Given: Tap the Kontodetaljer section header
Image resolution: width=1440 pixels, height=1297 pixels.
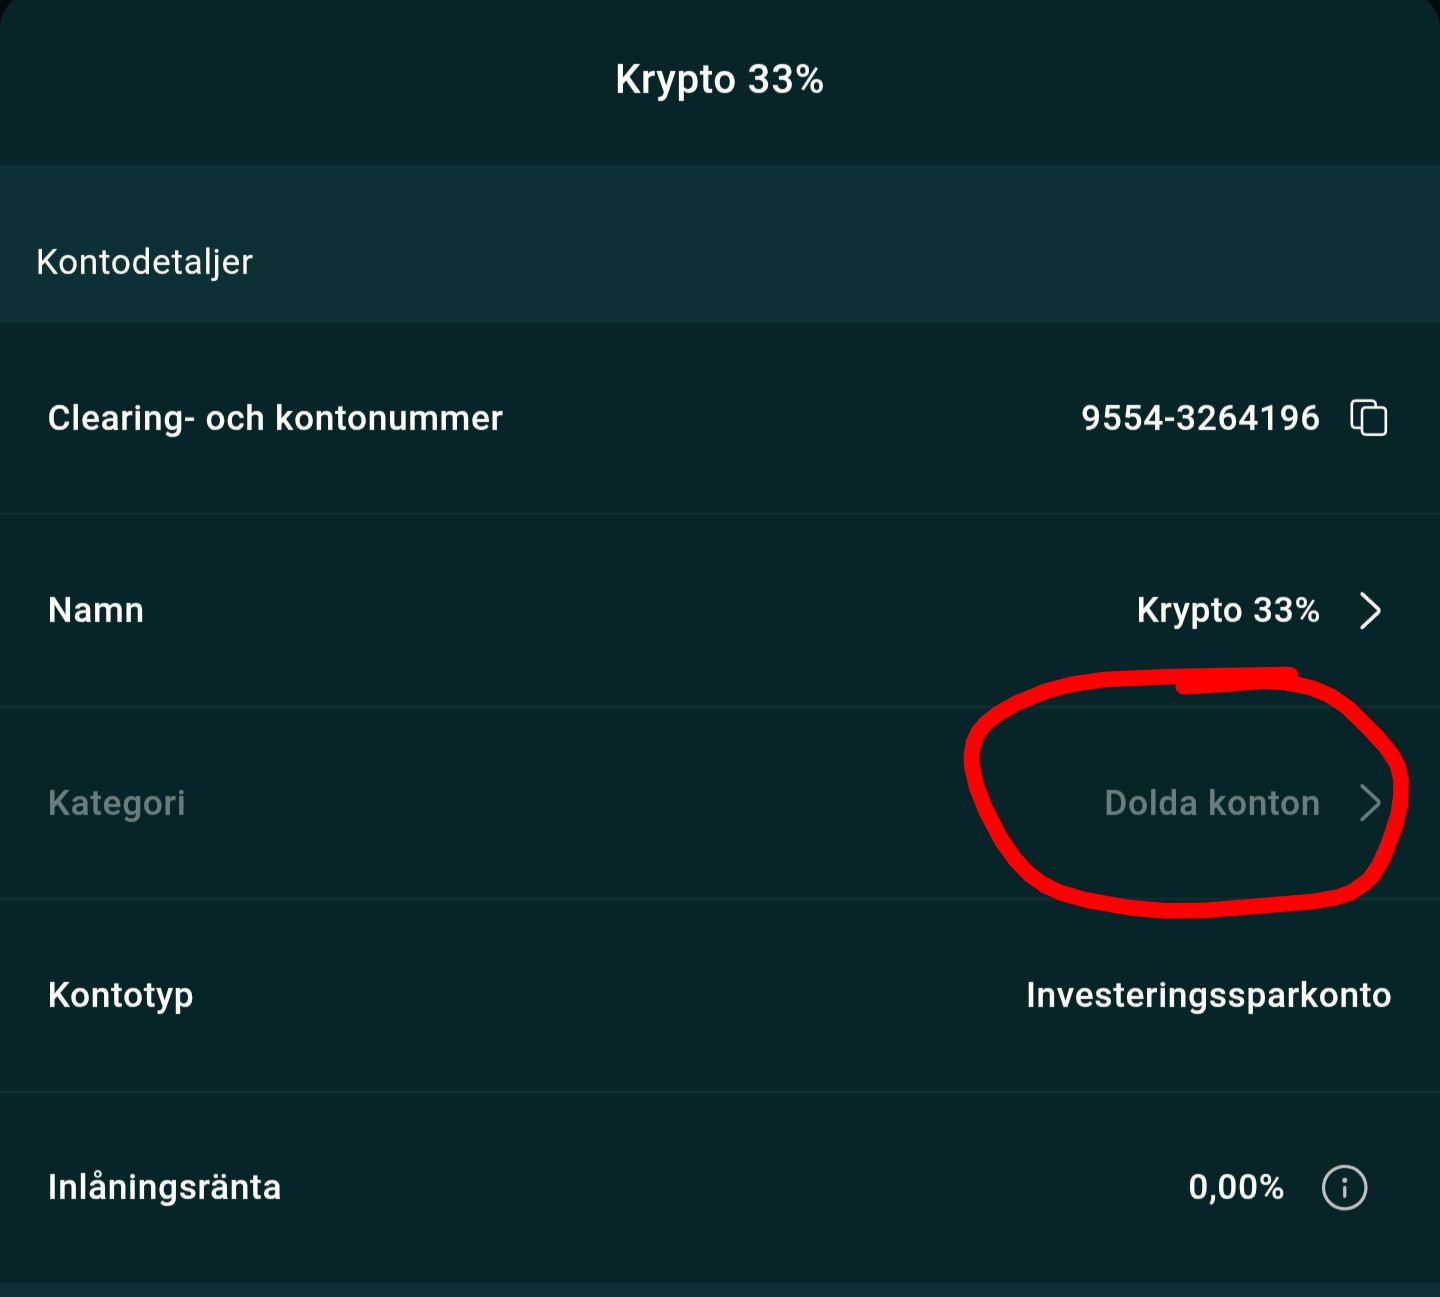Looking at the screenshot, I should pos(145,262).
